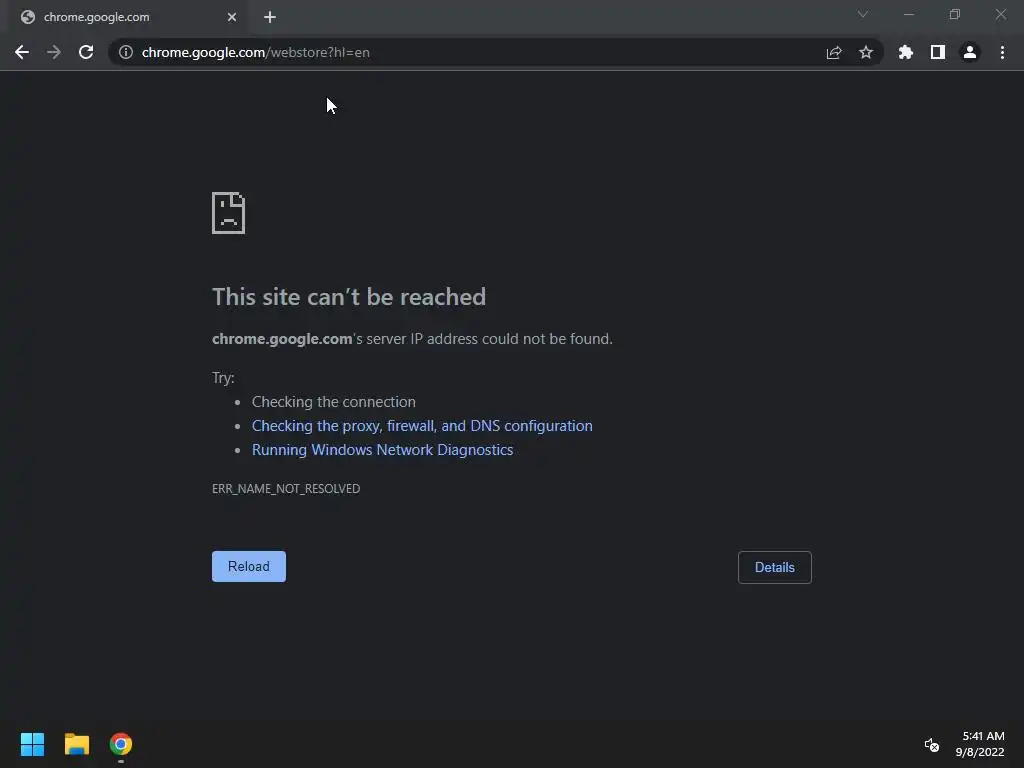This screenshot has width=1024, height=768.
Task: Open a new tab with plus button
Action: pyautogui.click(x=270, y=17)
